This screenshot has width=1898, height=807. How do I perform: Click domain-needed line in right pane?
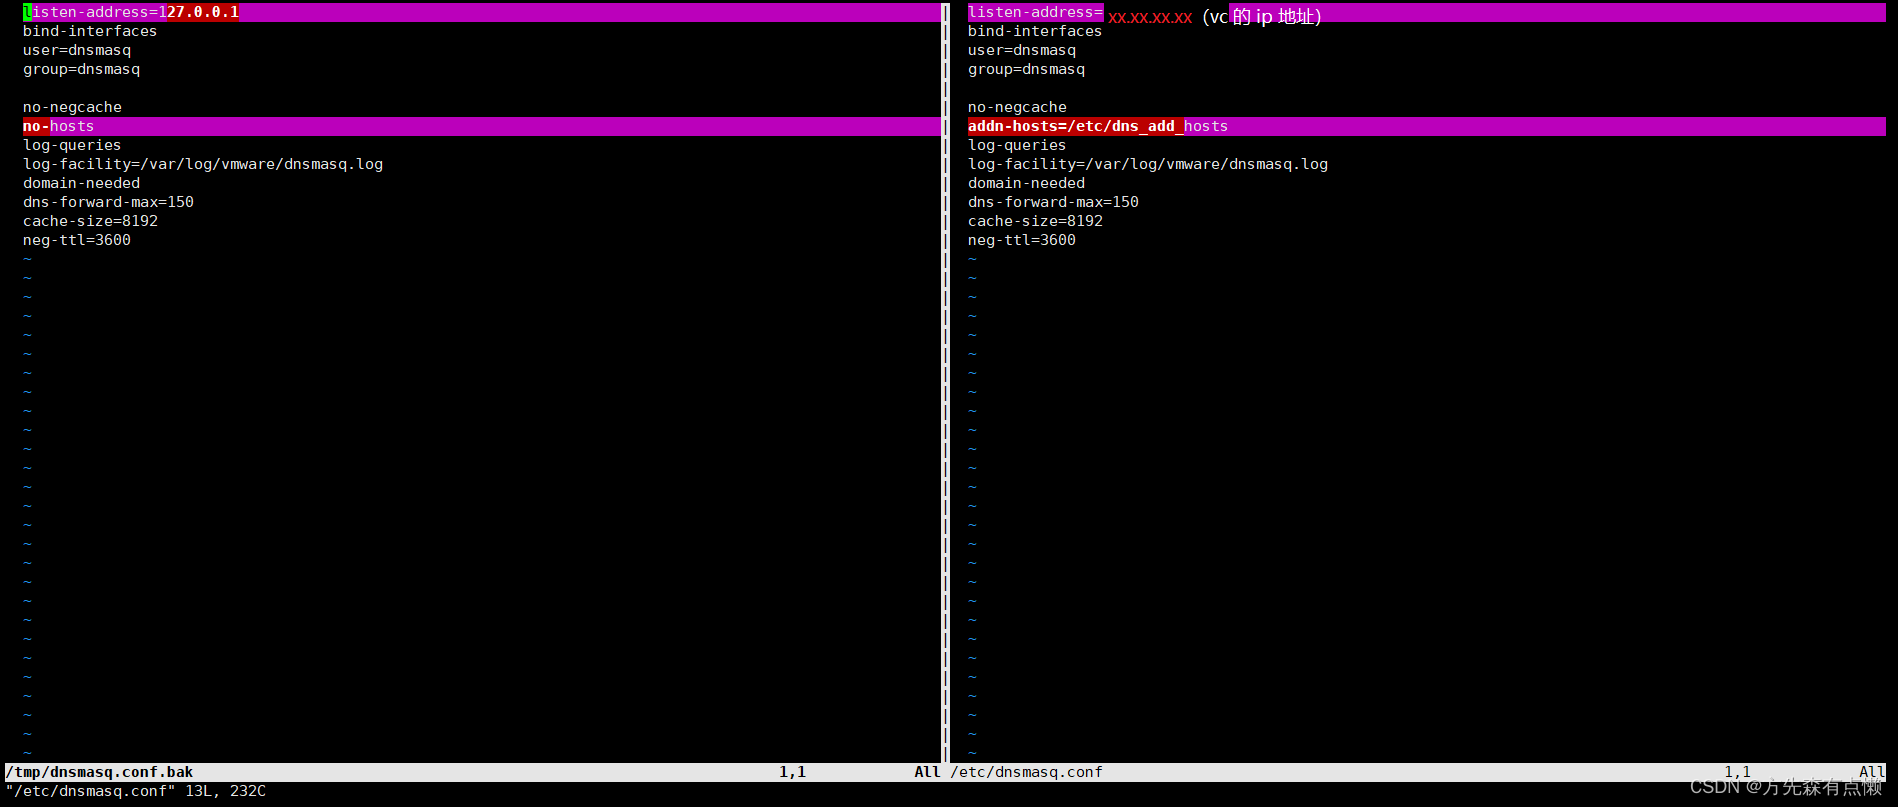point(1027,183)
